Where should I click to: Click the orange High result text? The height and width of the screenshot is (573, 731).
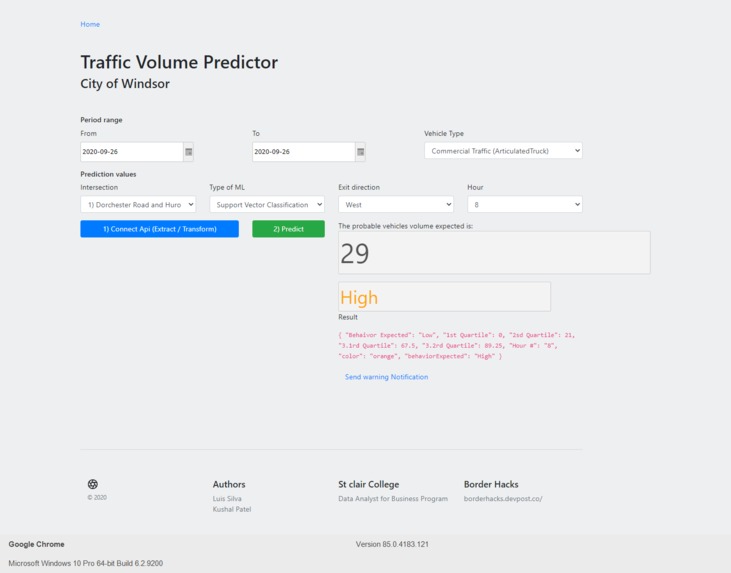(x=359, y=297)
